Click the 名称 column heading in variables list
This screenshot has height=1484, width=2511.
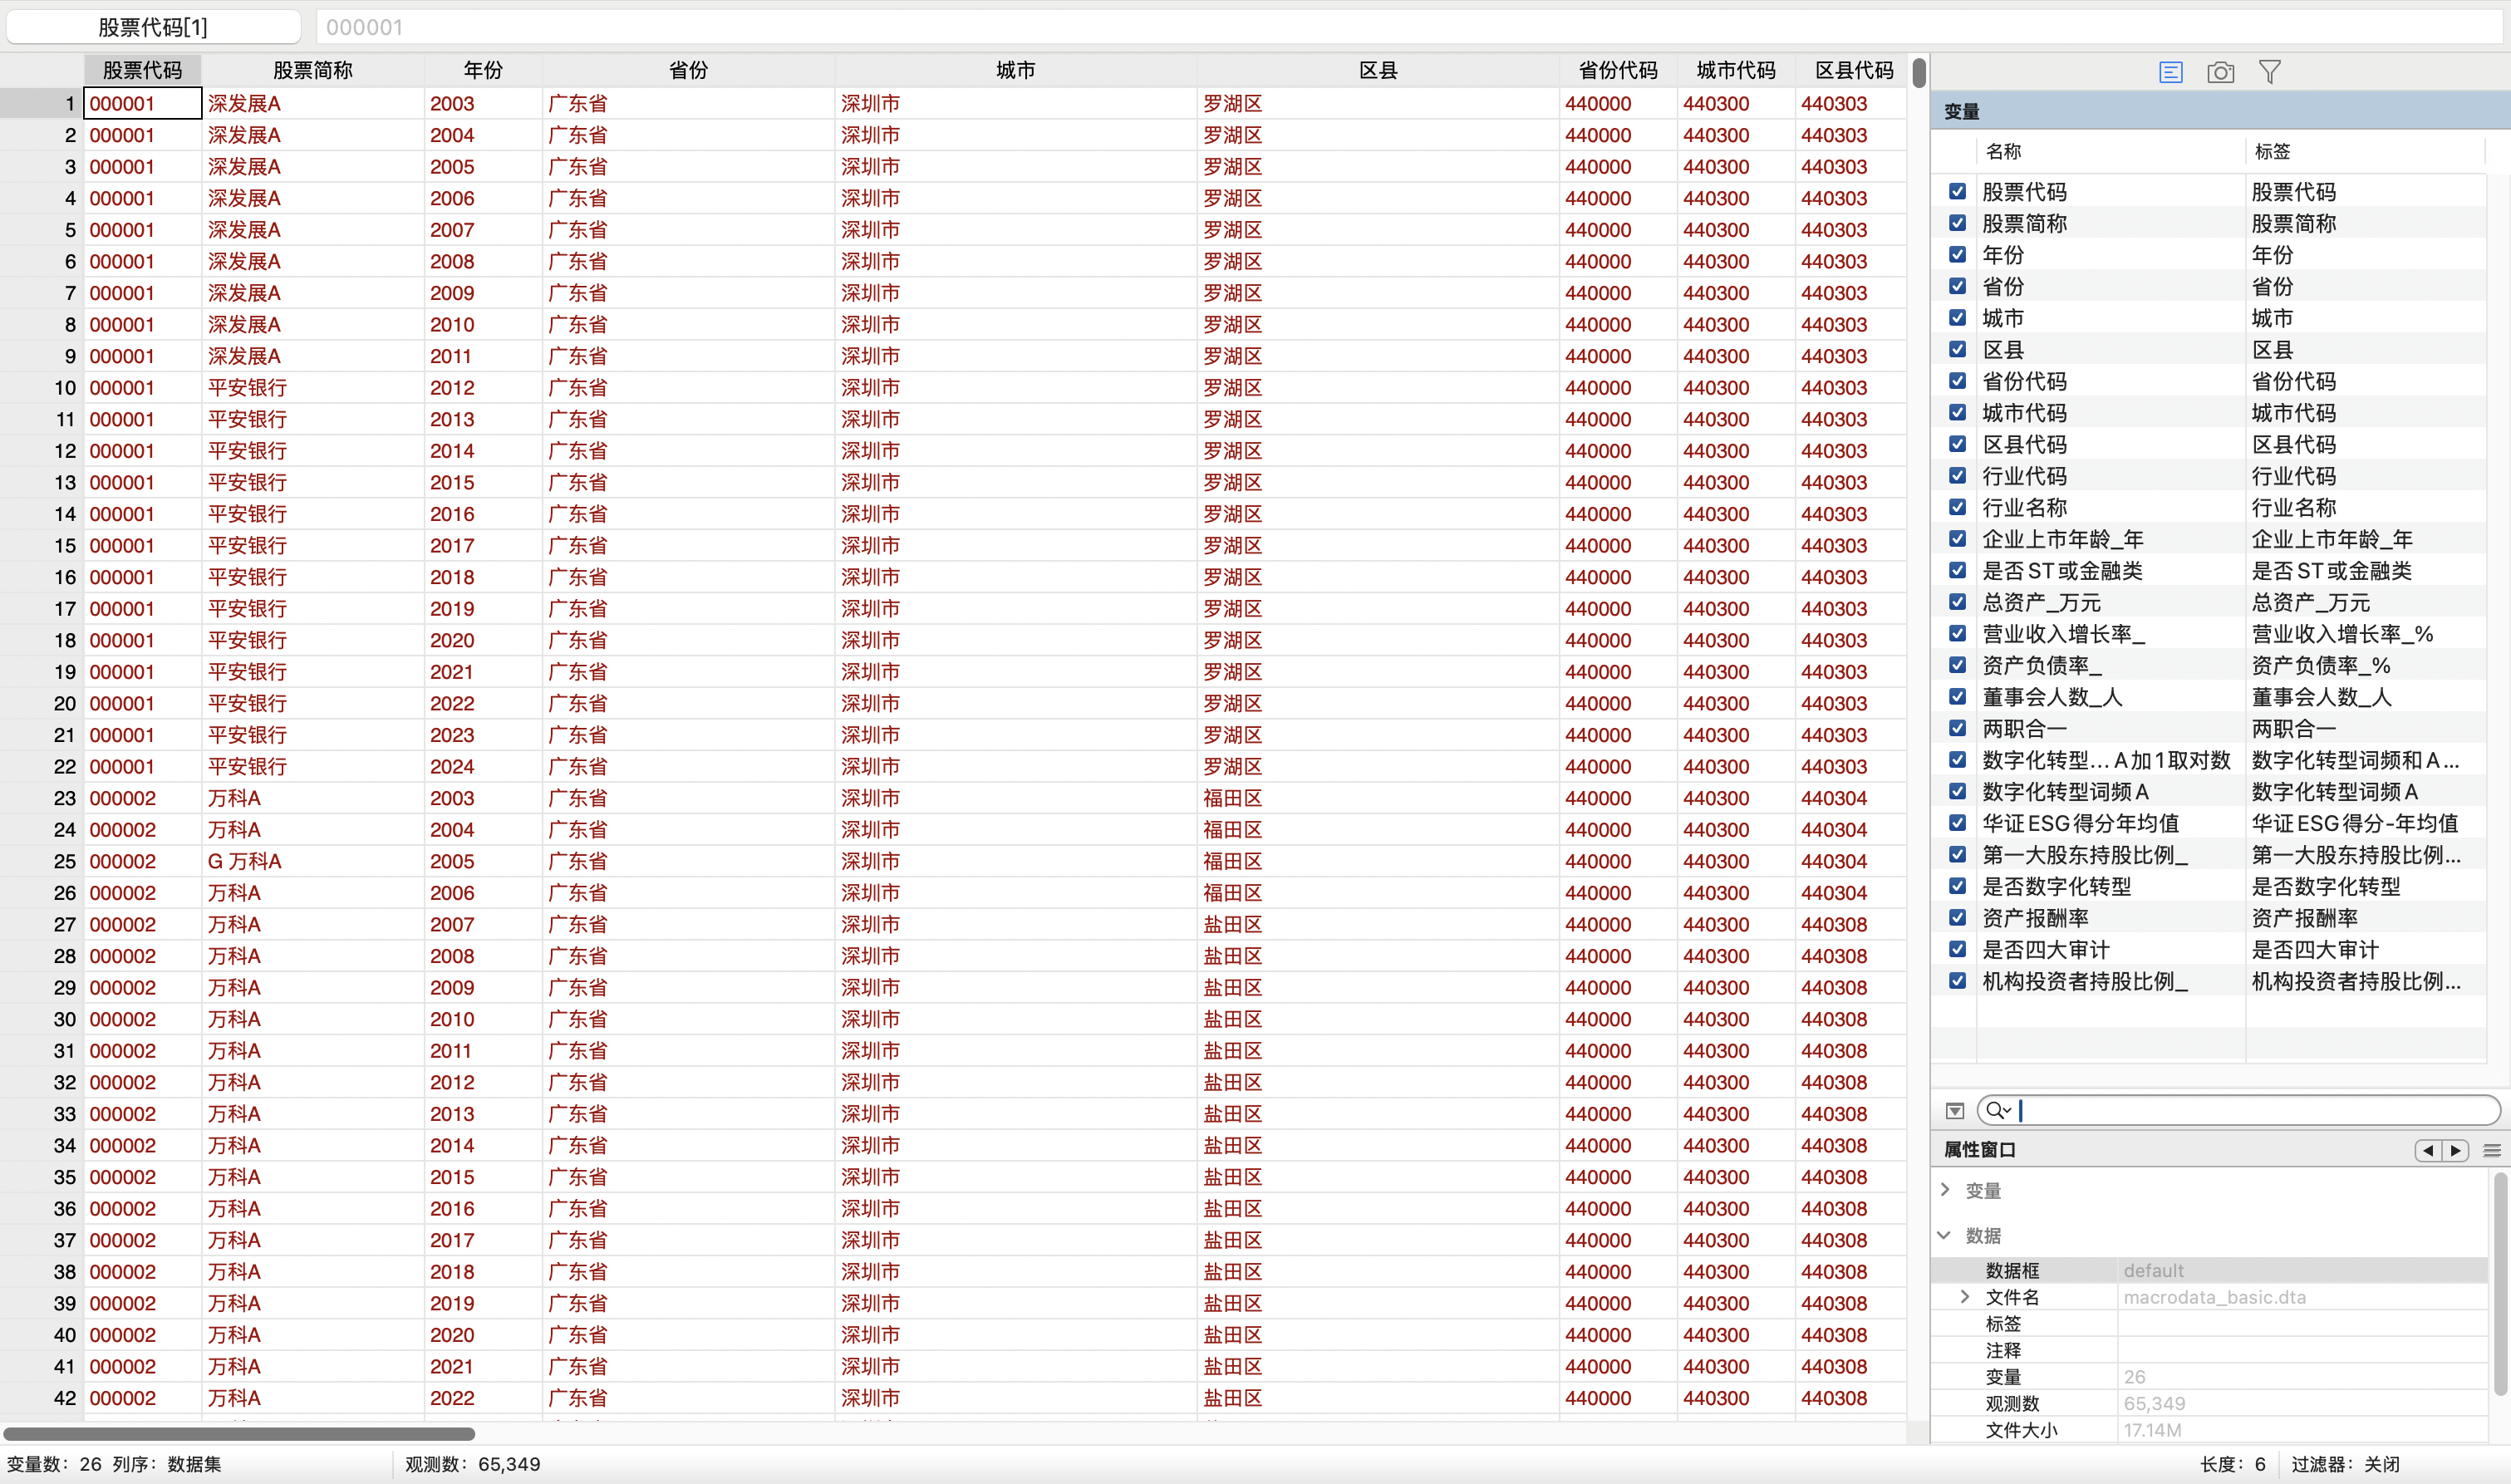point(2003,151)
